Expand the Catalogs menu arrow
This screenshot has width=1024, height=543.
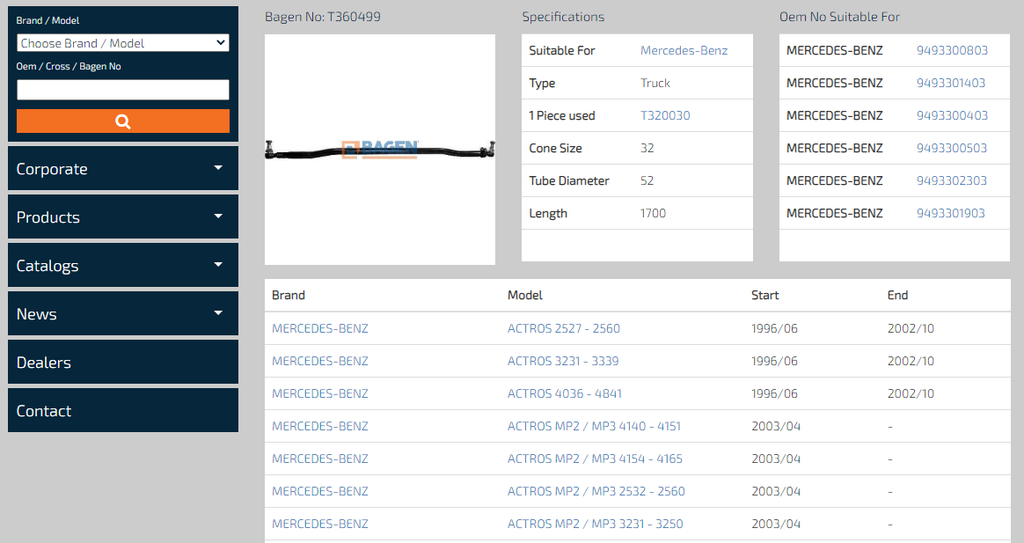coord(218,265)
